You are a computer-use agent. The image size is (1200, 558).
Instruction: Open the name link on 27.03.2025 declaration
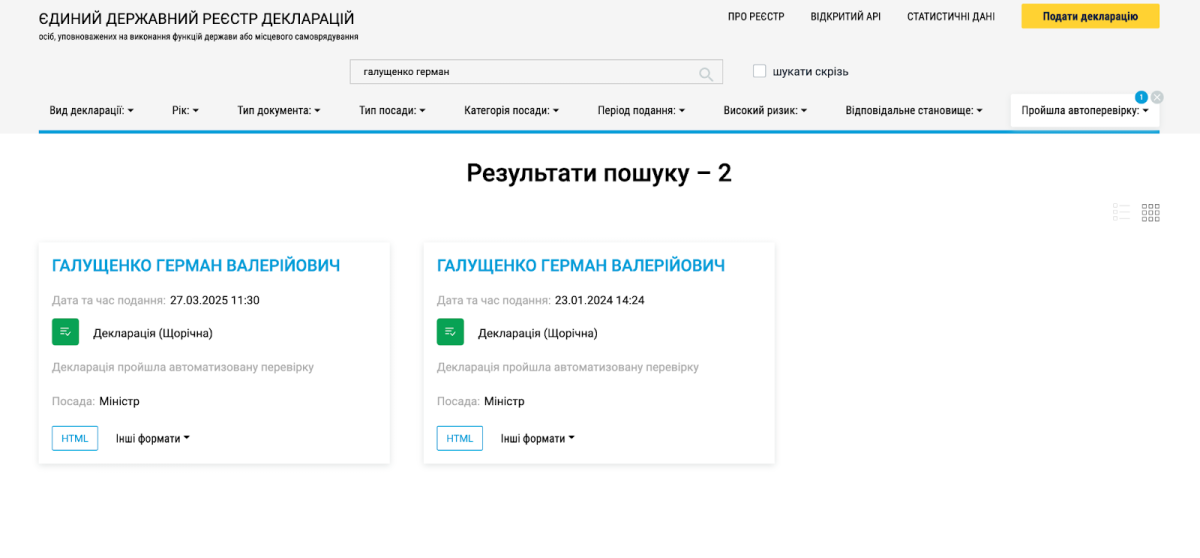point(196,265)
